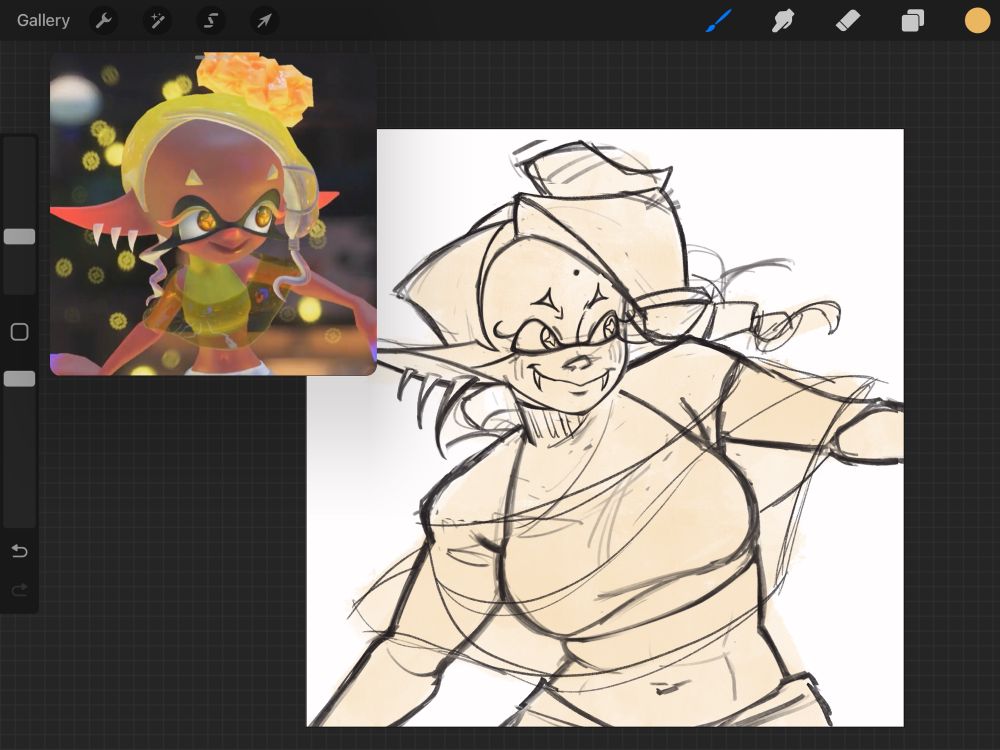Undo the last stroke
The width and height of the screenshot is (1000, 750).
[x=19, y=550]
